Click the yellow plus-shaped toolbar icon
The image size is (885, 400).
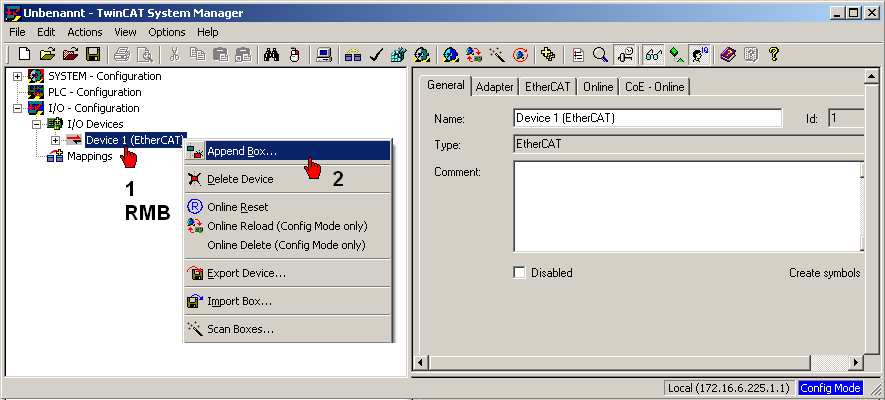pyautogui.click(x=547, y=54)
